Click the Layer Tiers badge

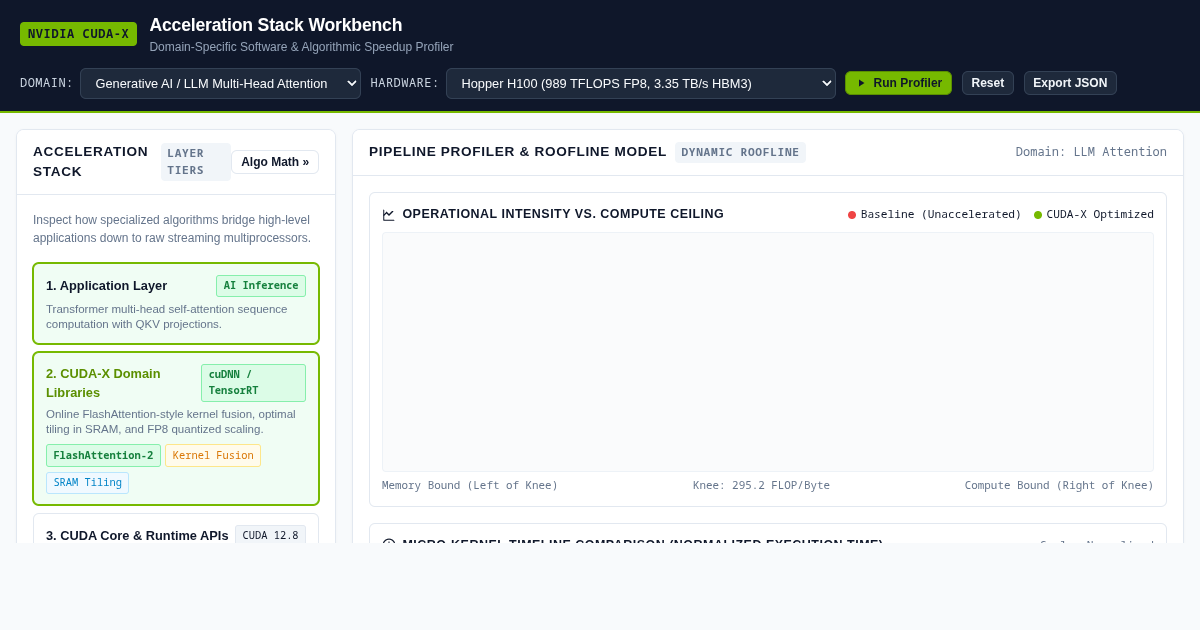pos(195,162)
